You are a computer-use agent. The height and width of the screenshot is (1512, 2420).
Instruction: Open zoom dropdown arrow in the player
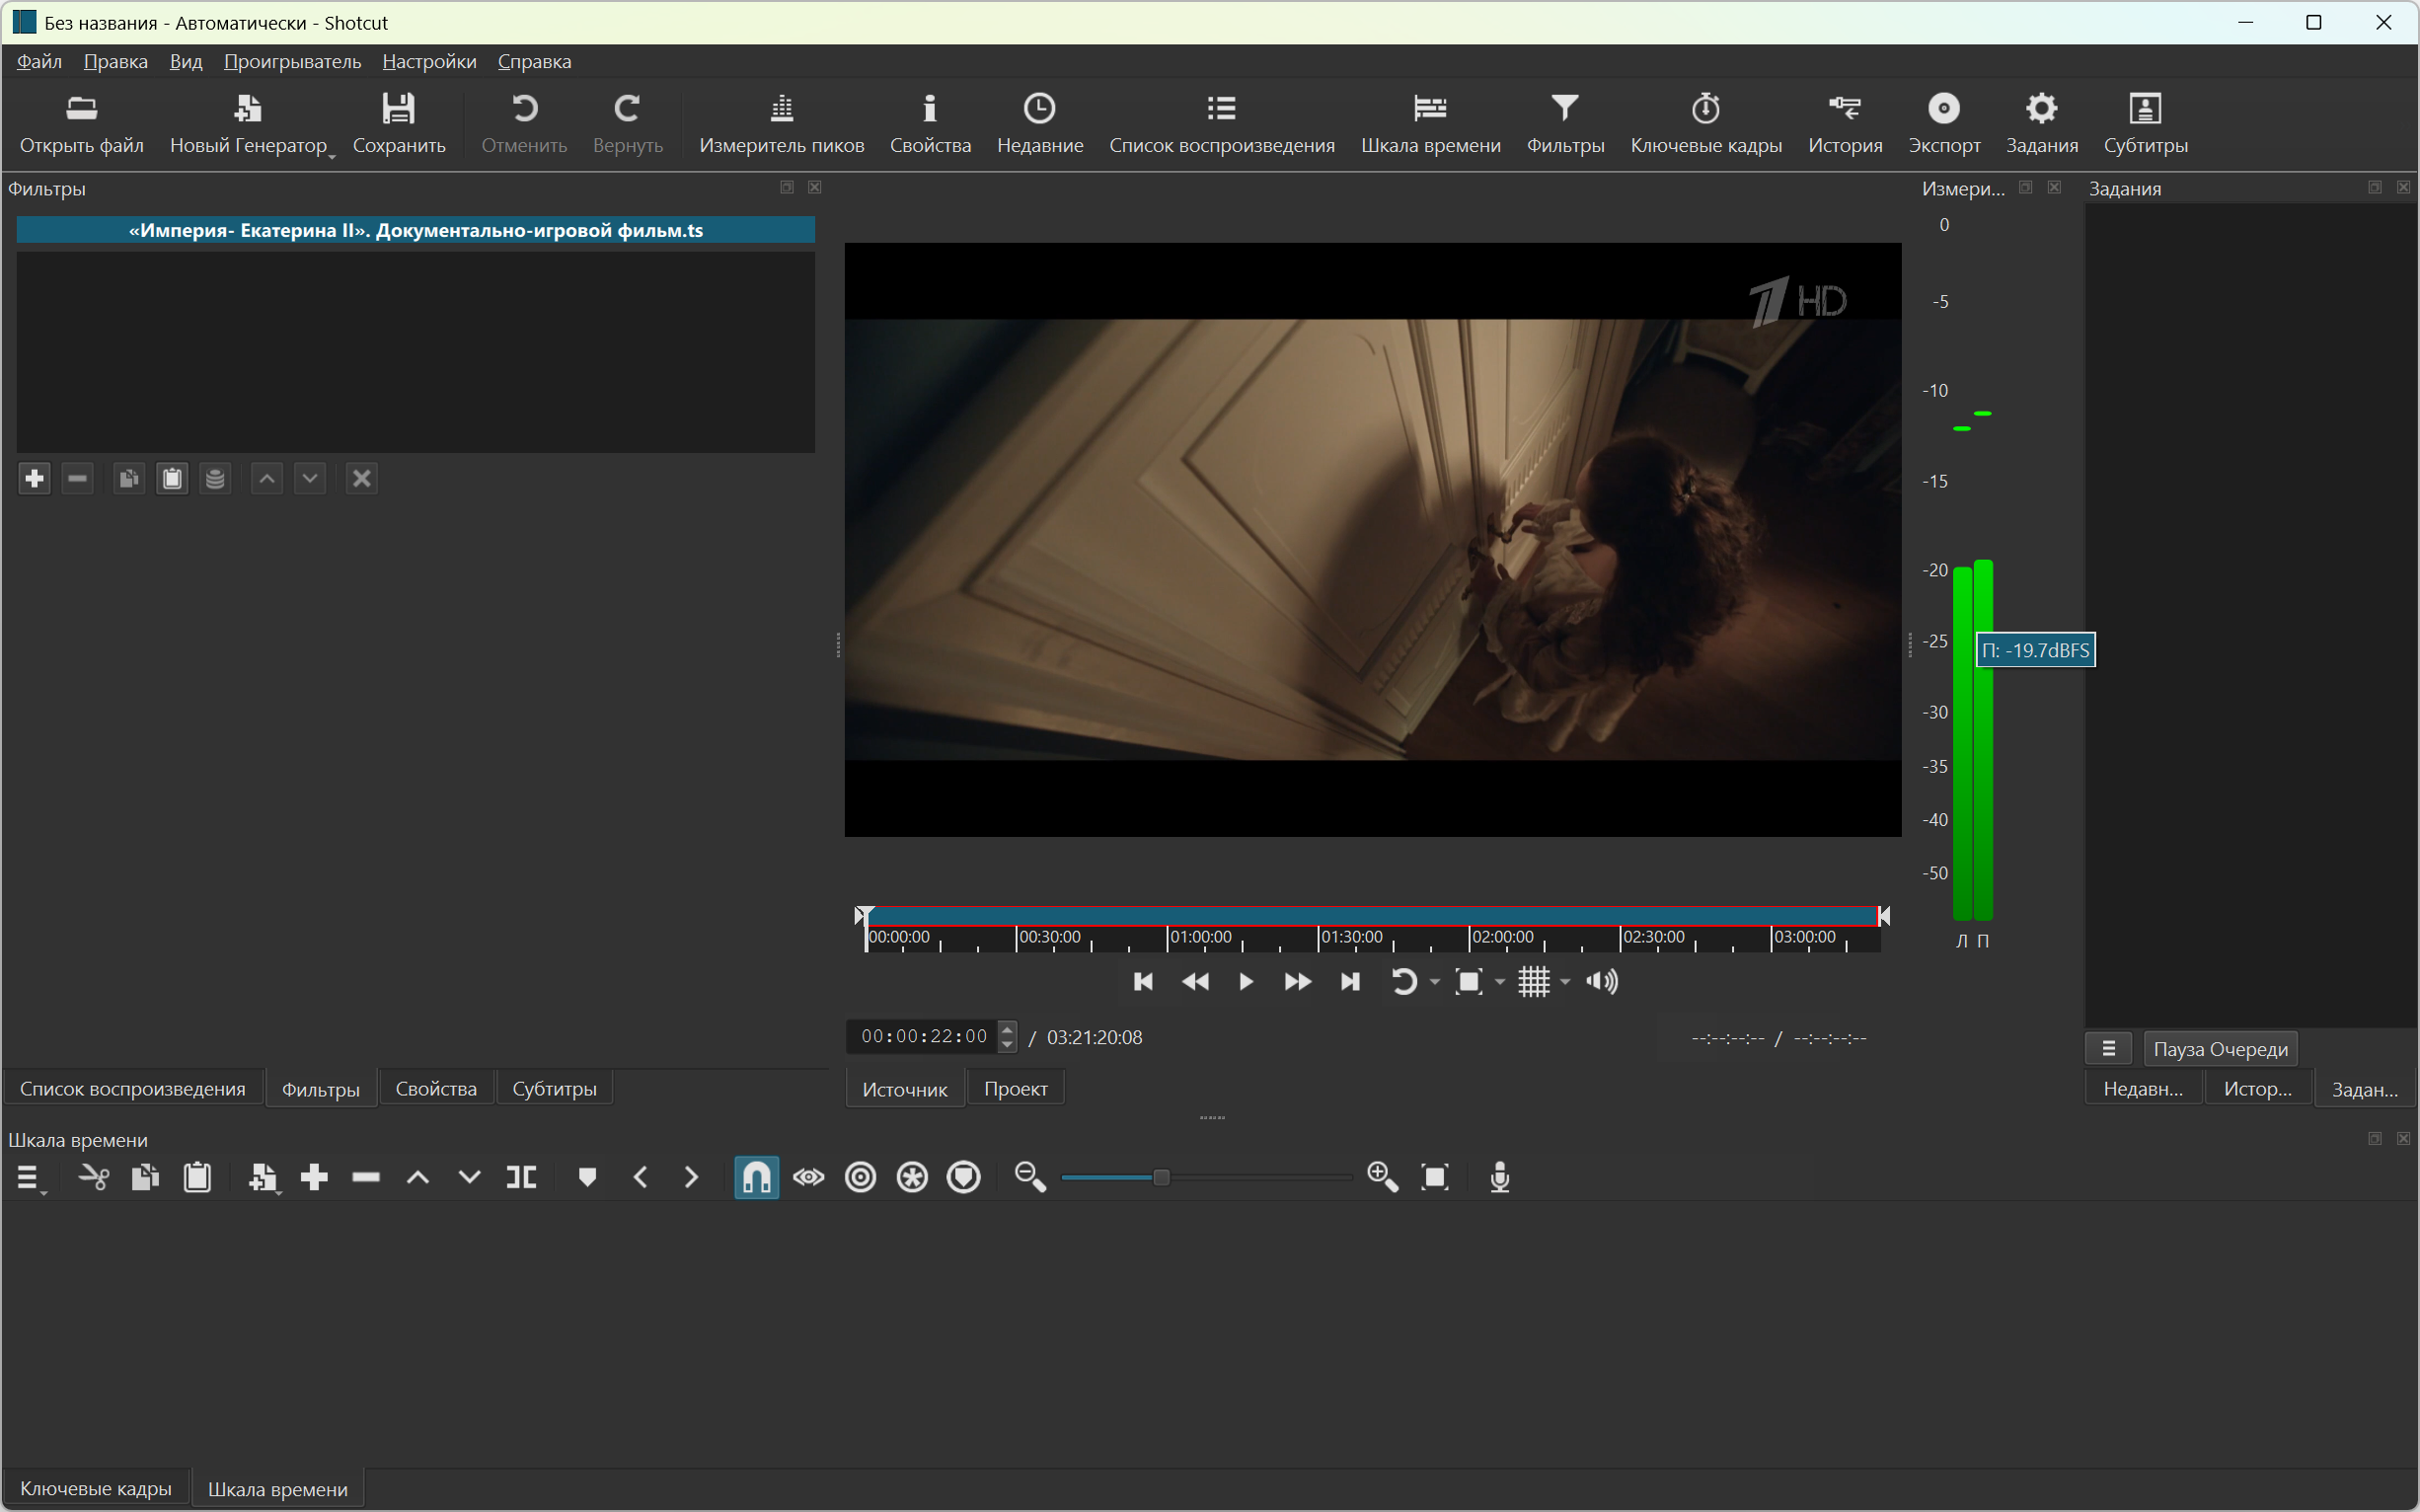click(x=1500, y=982)
